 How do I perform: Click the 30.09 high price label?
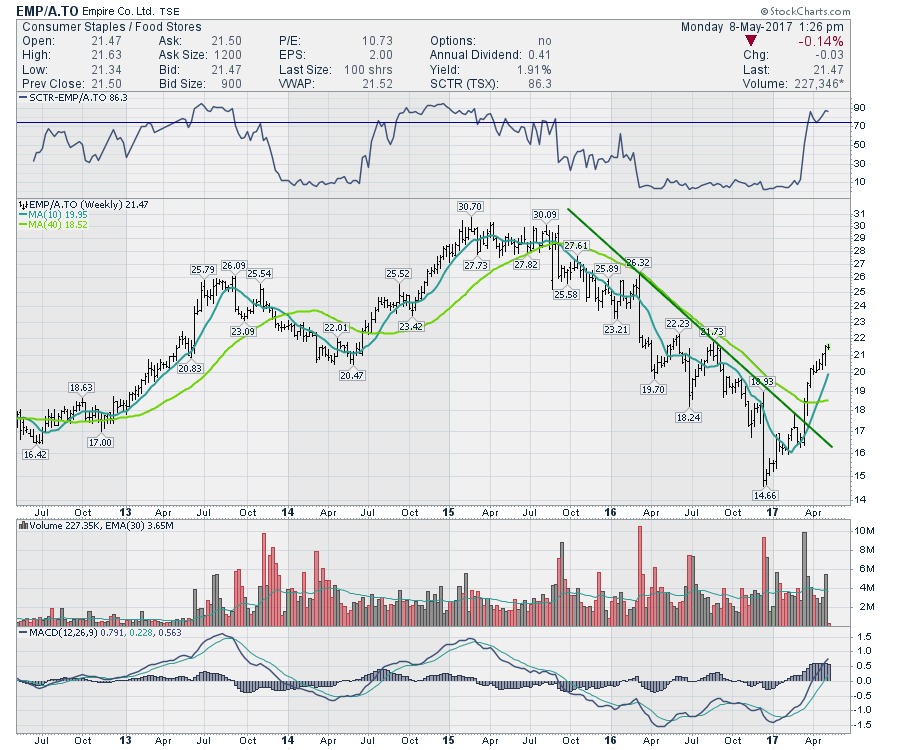[x=545, y=215]
